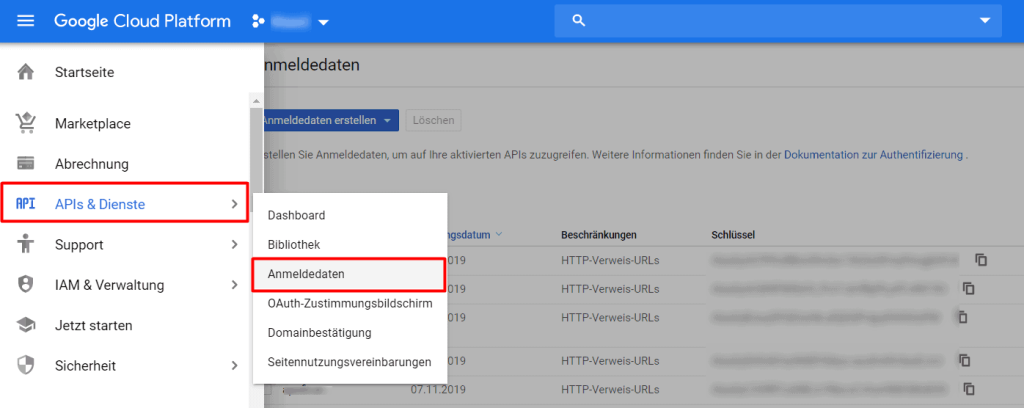Copy the key in the 07.11.2019 row
This screenshot has height=408, width=1024.
coord(968,388)
